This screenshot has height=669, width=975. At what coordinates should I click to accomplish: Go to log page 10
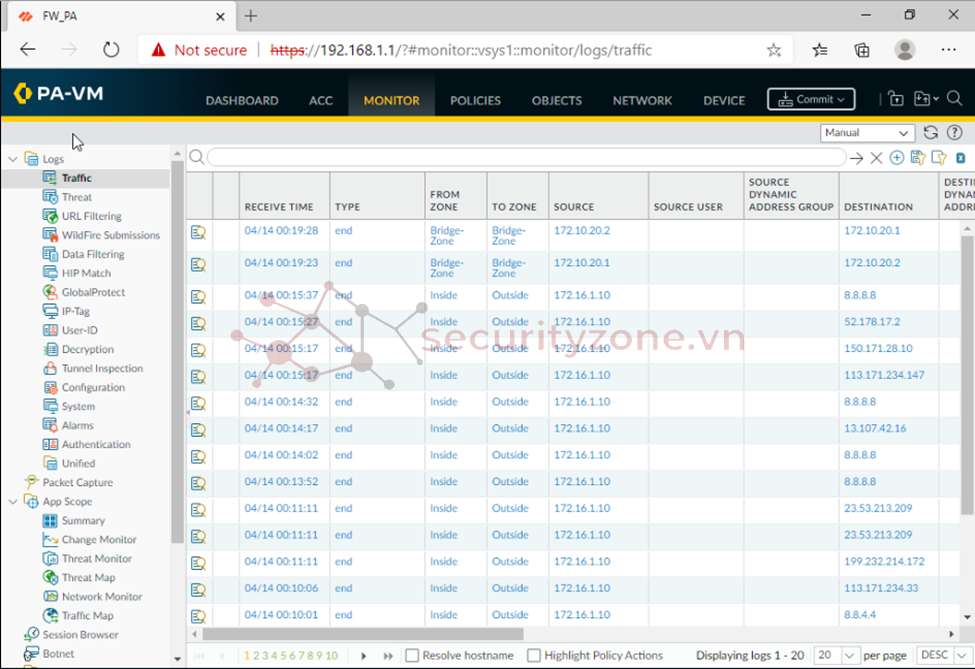(331, 655)
